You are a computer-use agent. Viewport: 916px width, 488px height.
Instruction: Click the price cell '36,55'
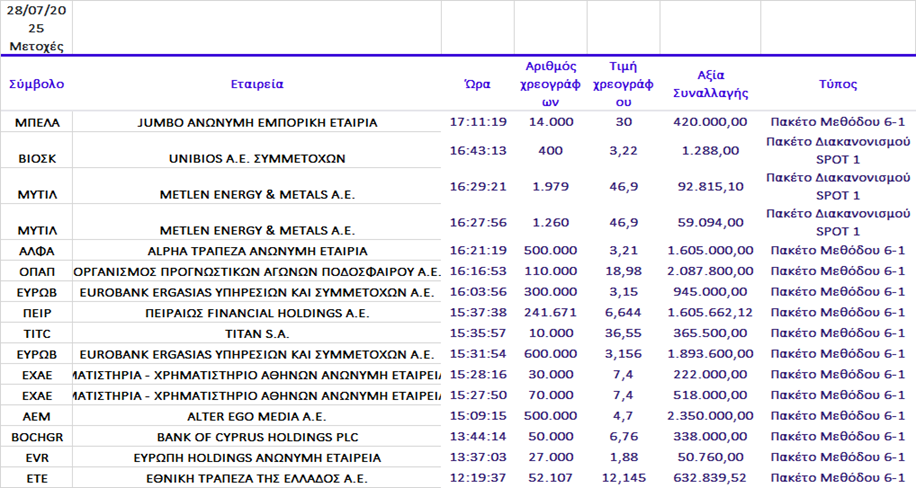tap(623, 333)
